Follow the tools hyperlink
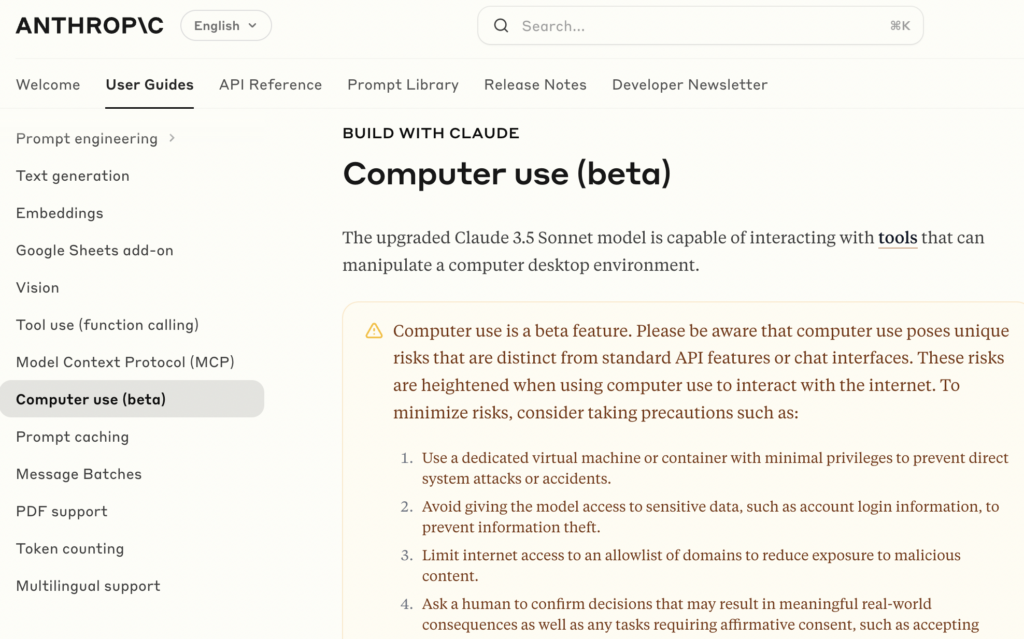This screenshot has height=639, width=1024. pos(897,238)
